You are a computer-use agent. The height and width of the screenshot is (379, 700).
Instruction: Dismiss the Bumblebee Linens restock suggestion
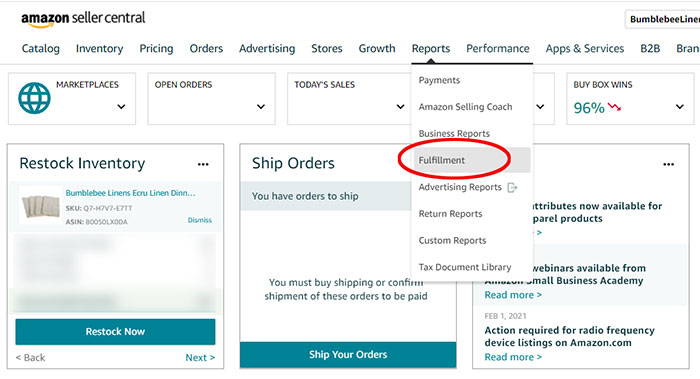click(200, 220)
